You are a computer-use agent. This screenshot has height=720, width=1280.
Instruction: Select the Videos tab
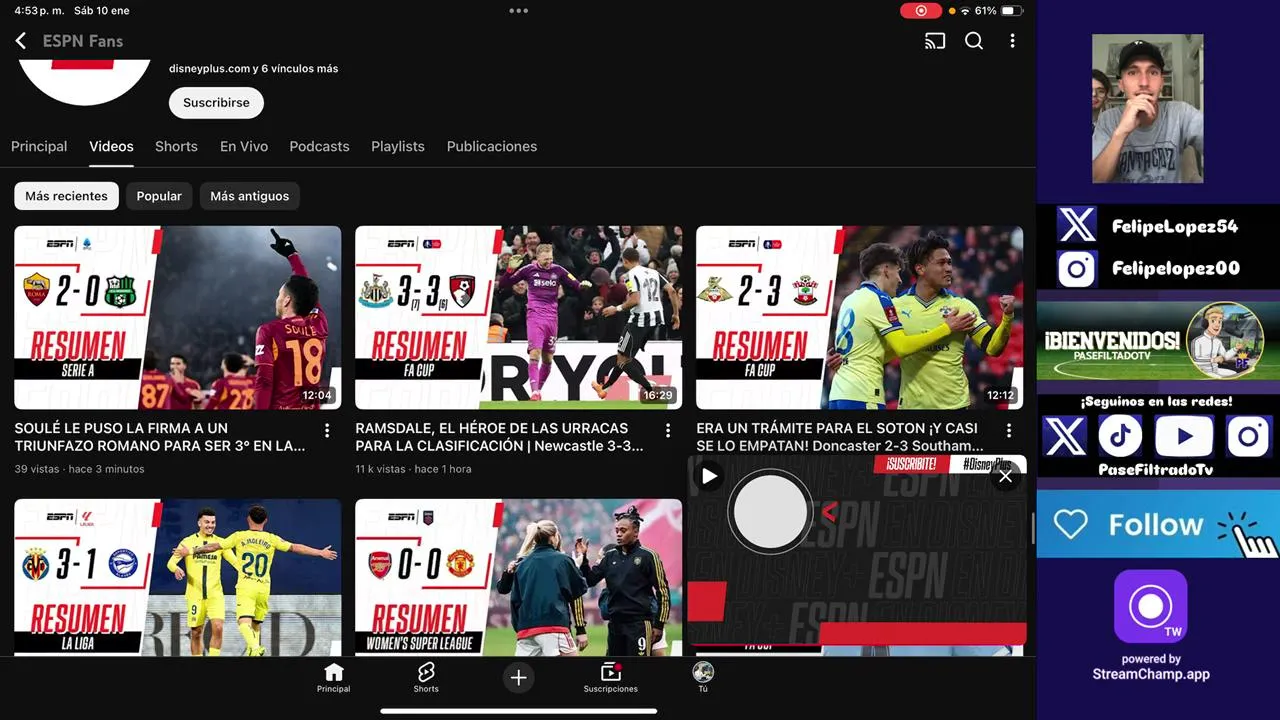[111, 146]
